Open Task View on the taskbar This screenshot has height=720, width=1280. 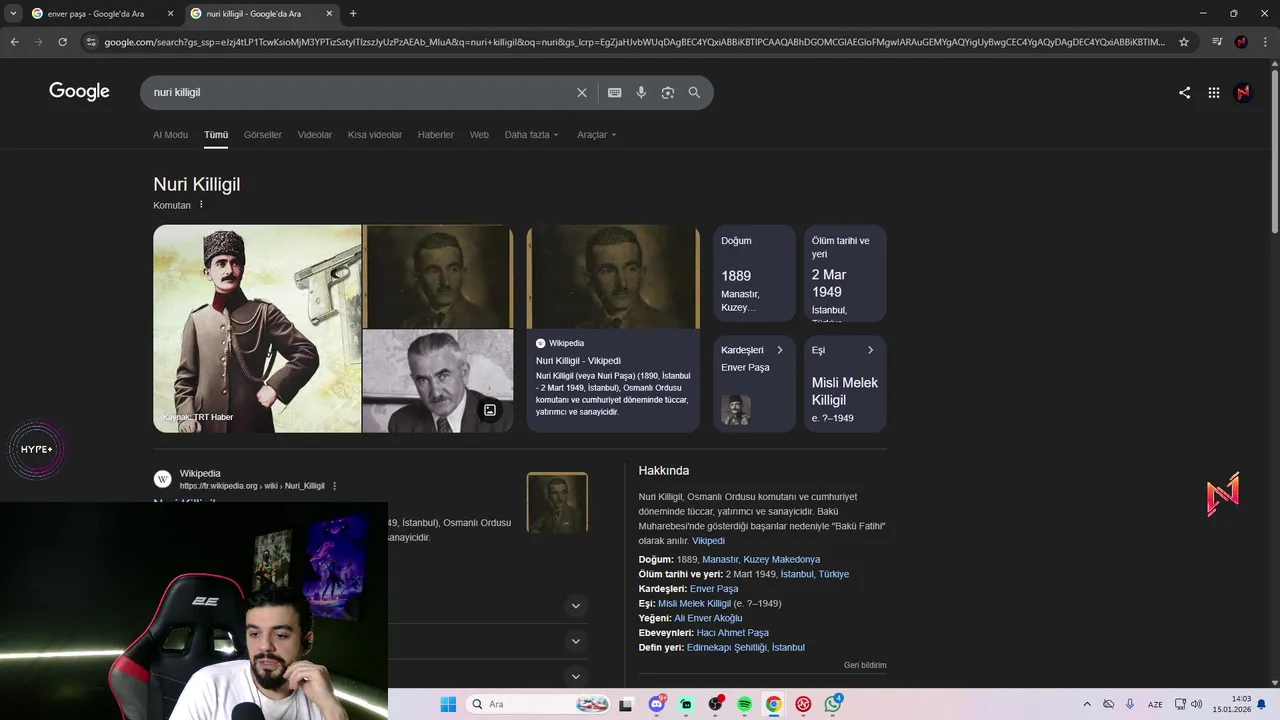tap(626, 704)
